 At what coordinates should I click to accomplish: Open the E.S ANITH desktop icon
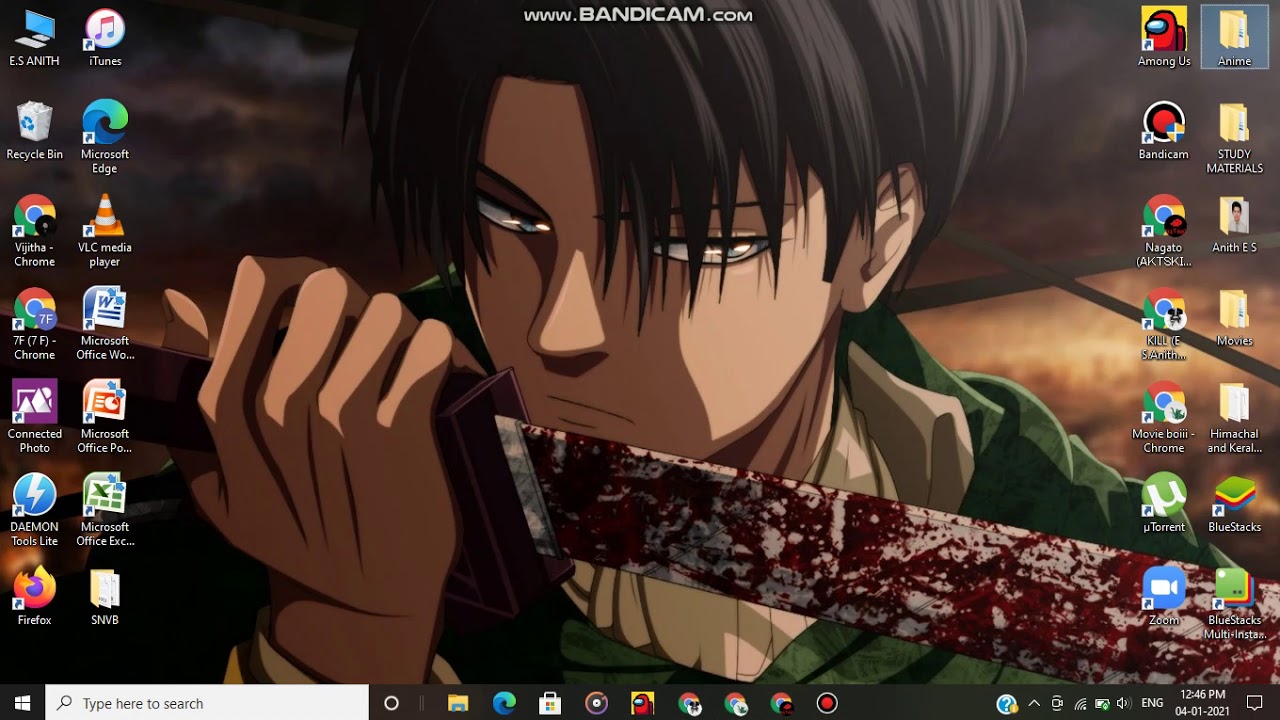pos(34,38)
